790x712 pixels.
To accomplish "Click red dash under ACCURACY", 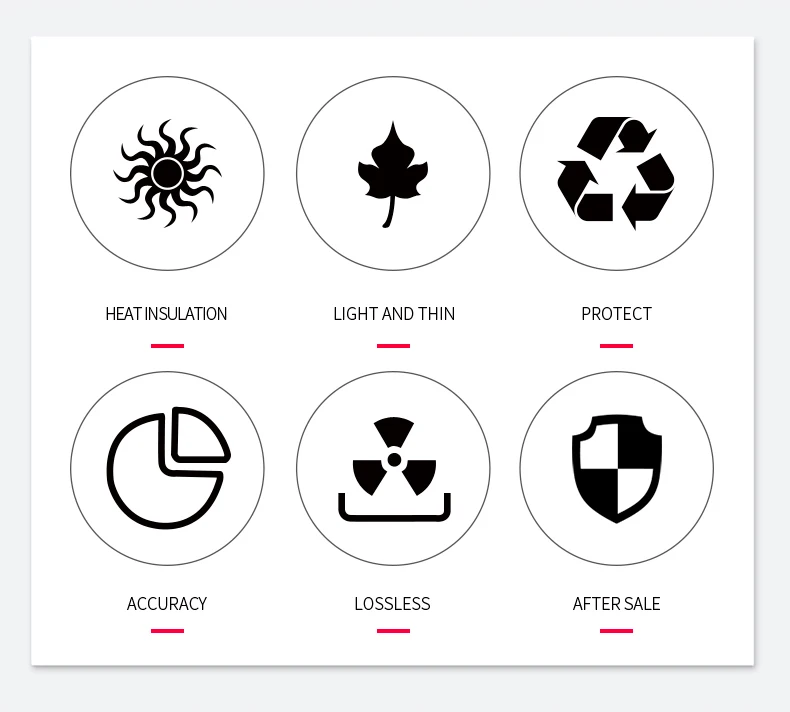I will (x=167, y=631).
